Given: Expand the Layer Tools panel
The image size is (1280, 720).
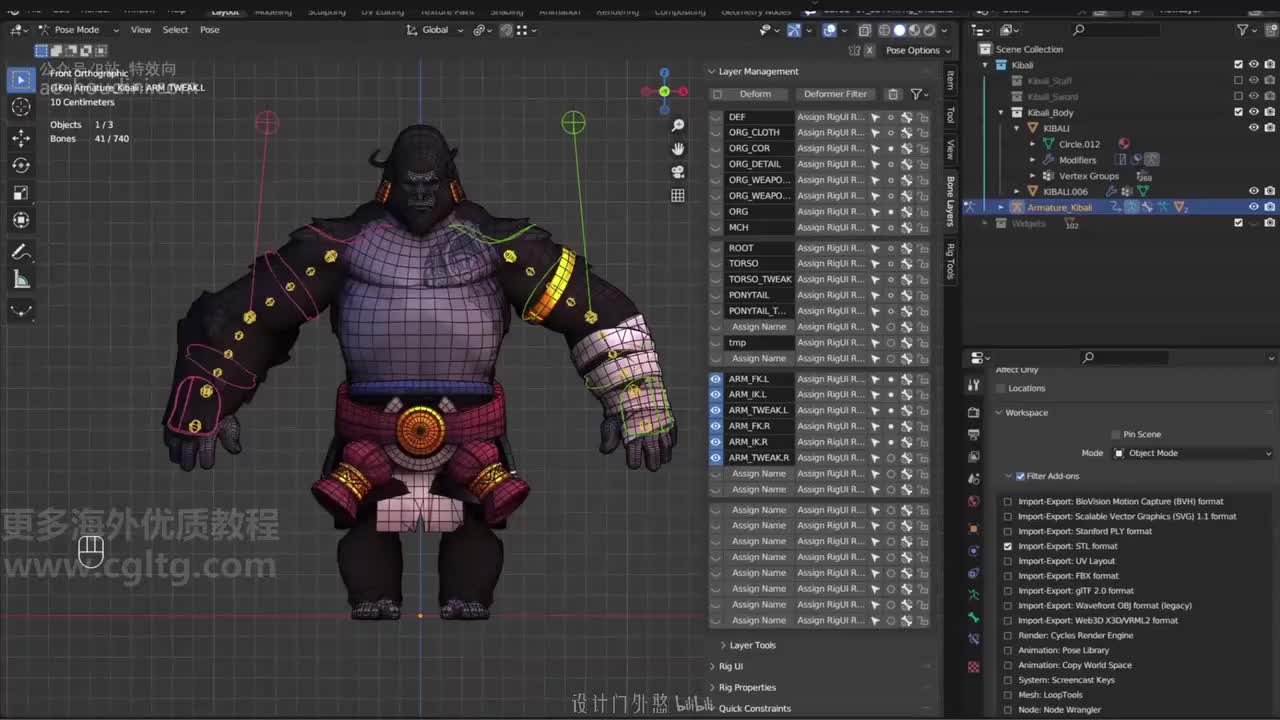Looking at the screenshot, I should 724,645.
